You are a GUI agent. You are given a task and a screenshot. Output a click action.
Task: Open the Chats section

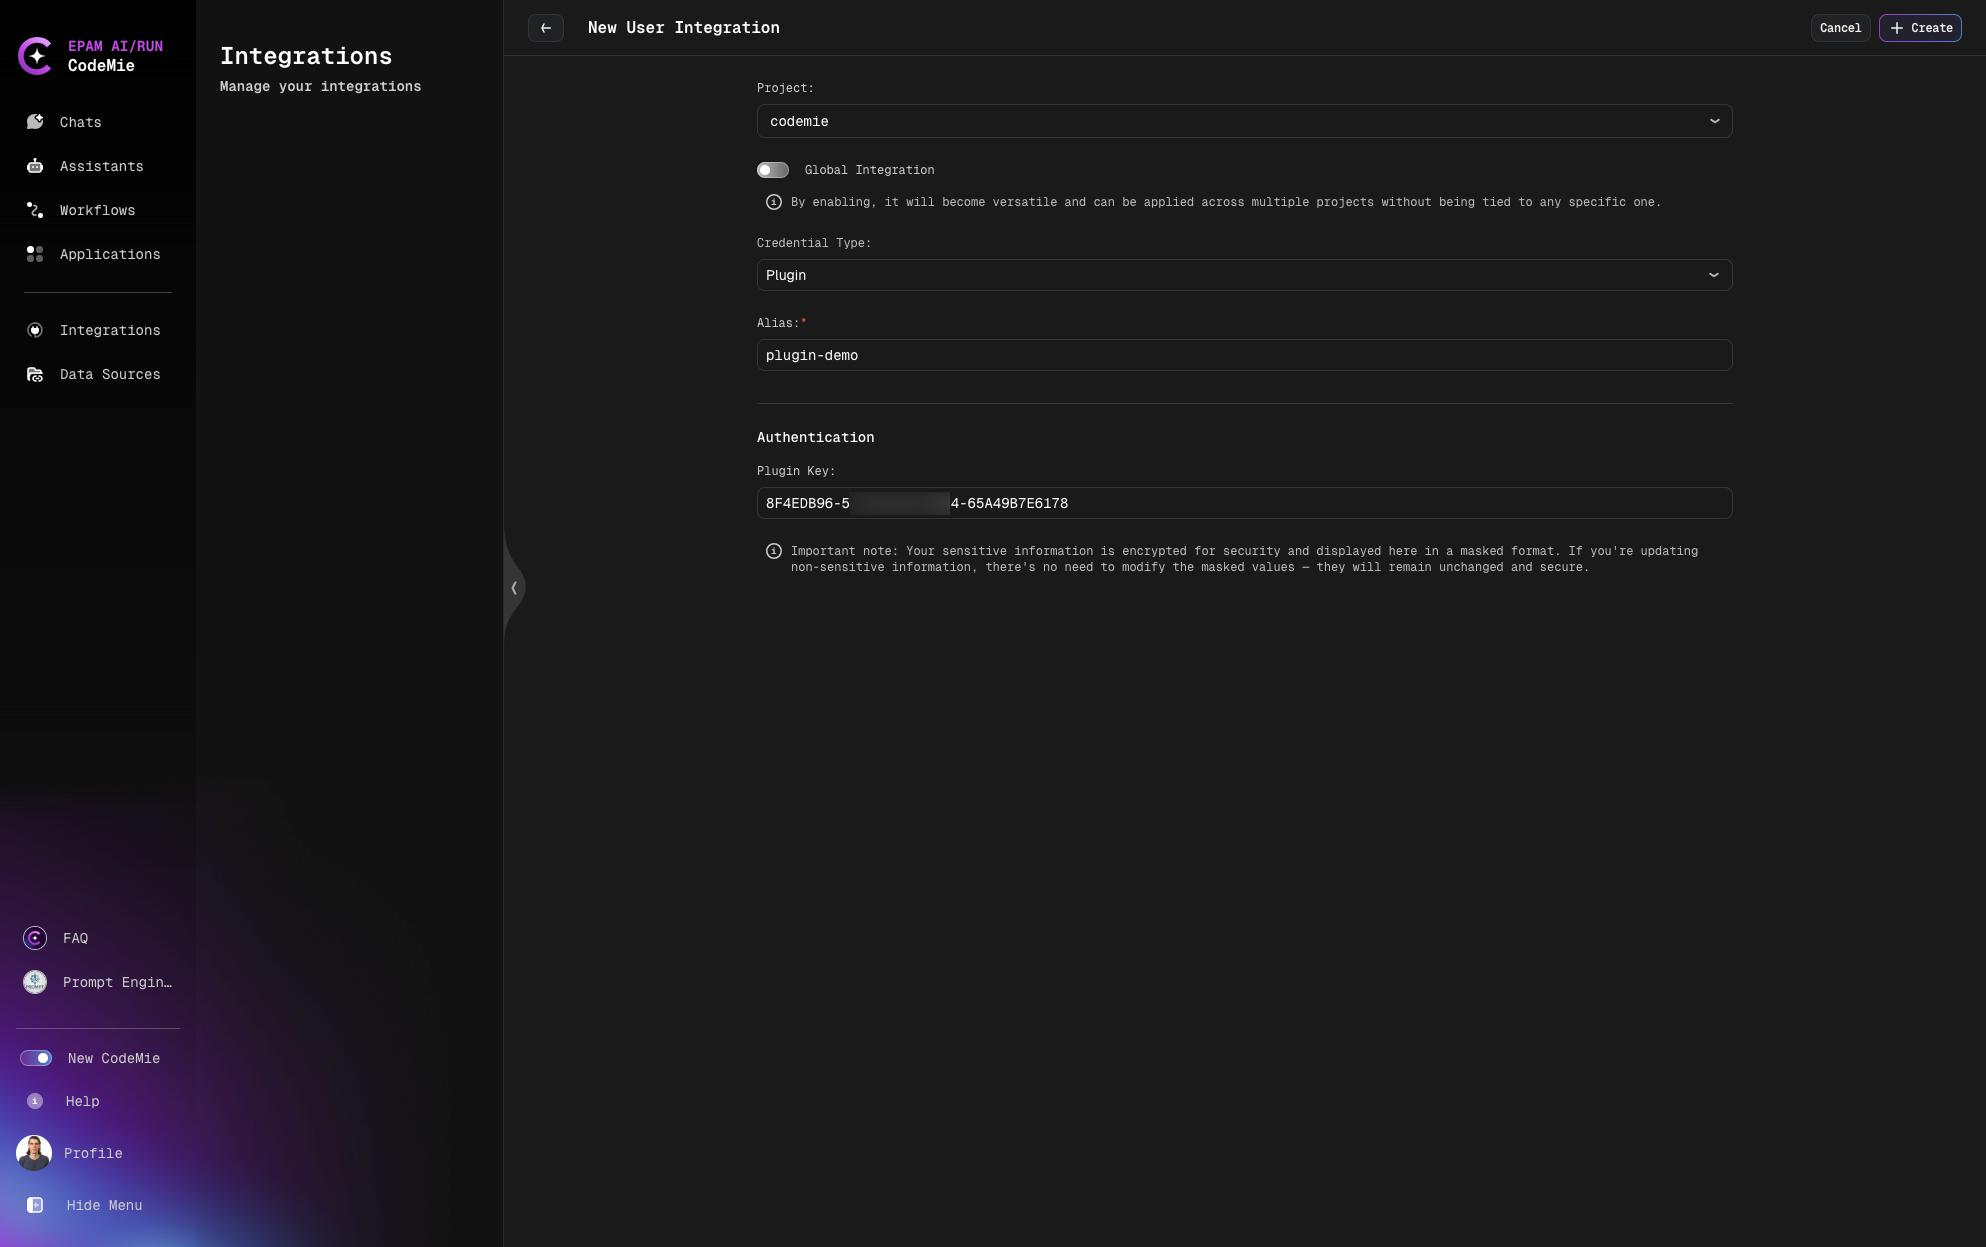(79, 122)
